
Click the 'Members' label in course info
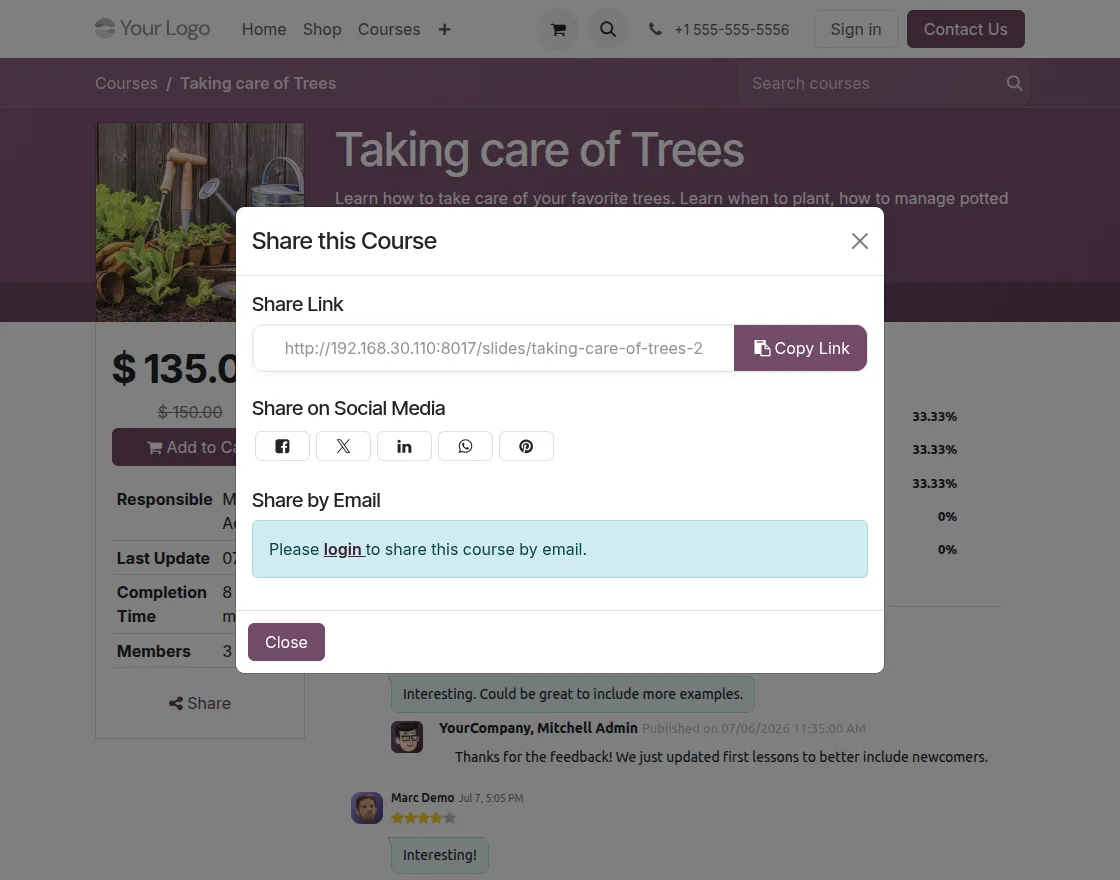[154, 651]
